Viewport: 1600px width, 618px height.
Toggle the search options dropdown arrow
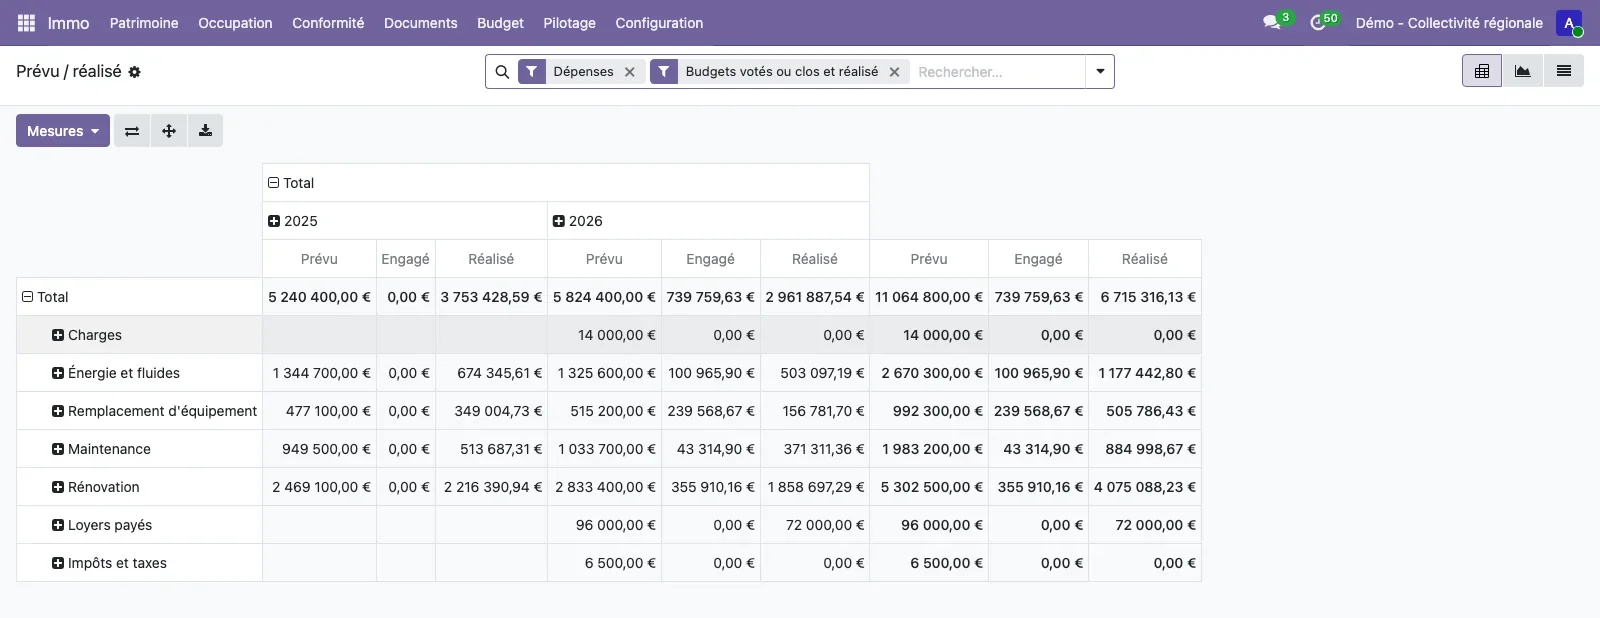(x=1100, y=72)
